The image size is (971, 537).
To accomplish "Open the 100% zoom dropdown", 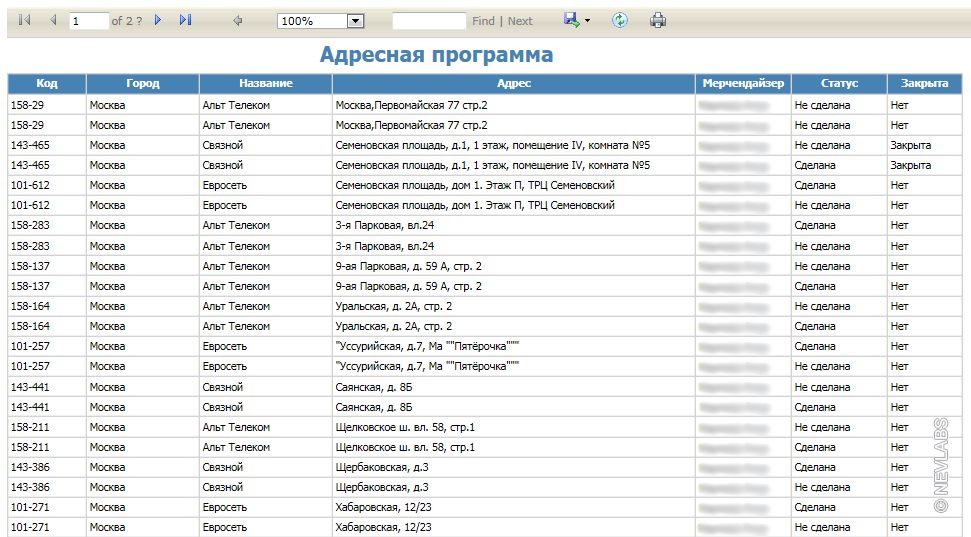I will [x=354, y=21].
